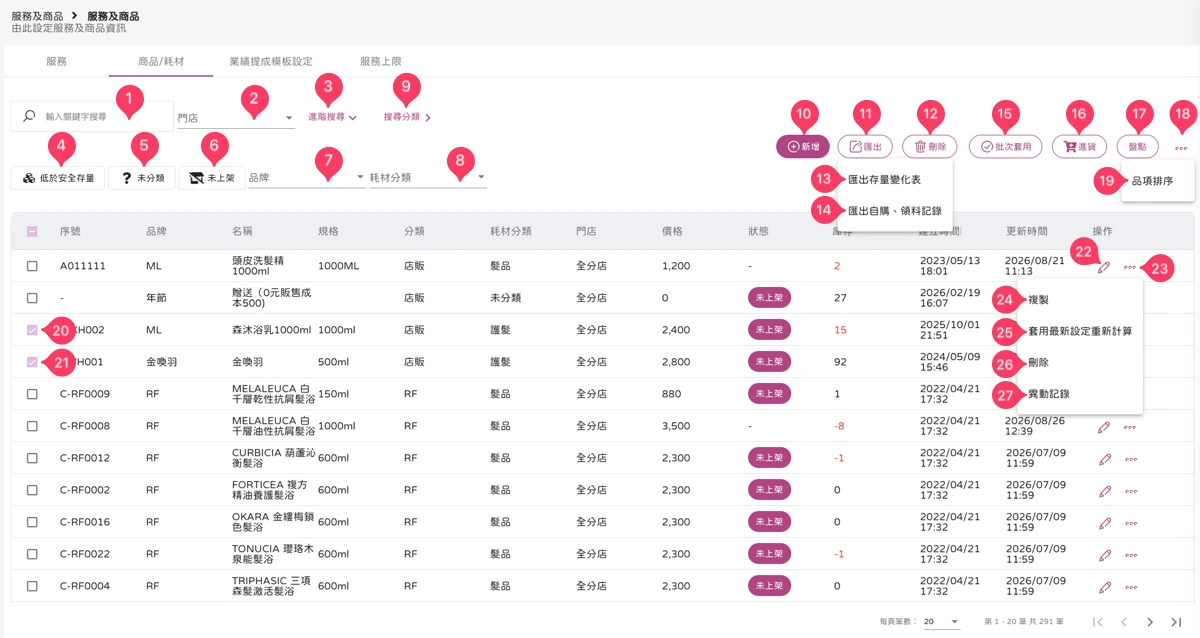
Task: Click the keyword search input field
Action: click(x=92, y=116)
